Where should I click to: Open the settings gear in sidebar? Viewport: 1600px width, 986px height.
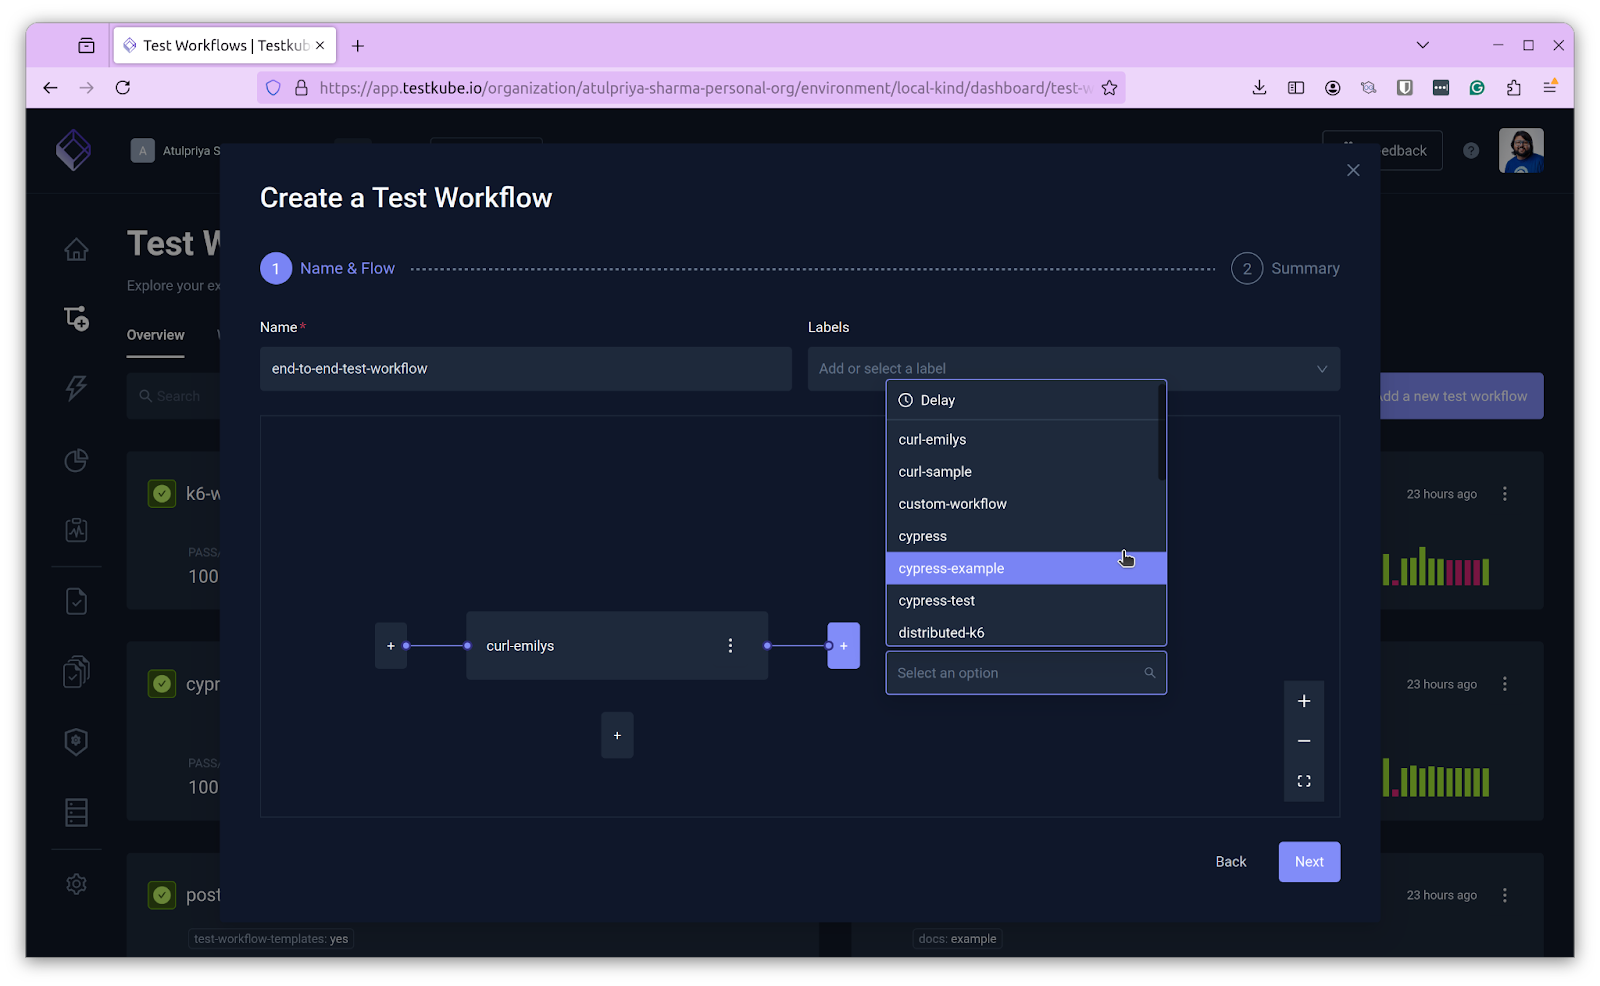tap(76, 884)
